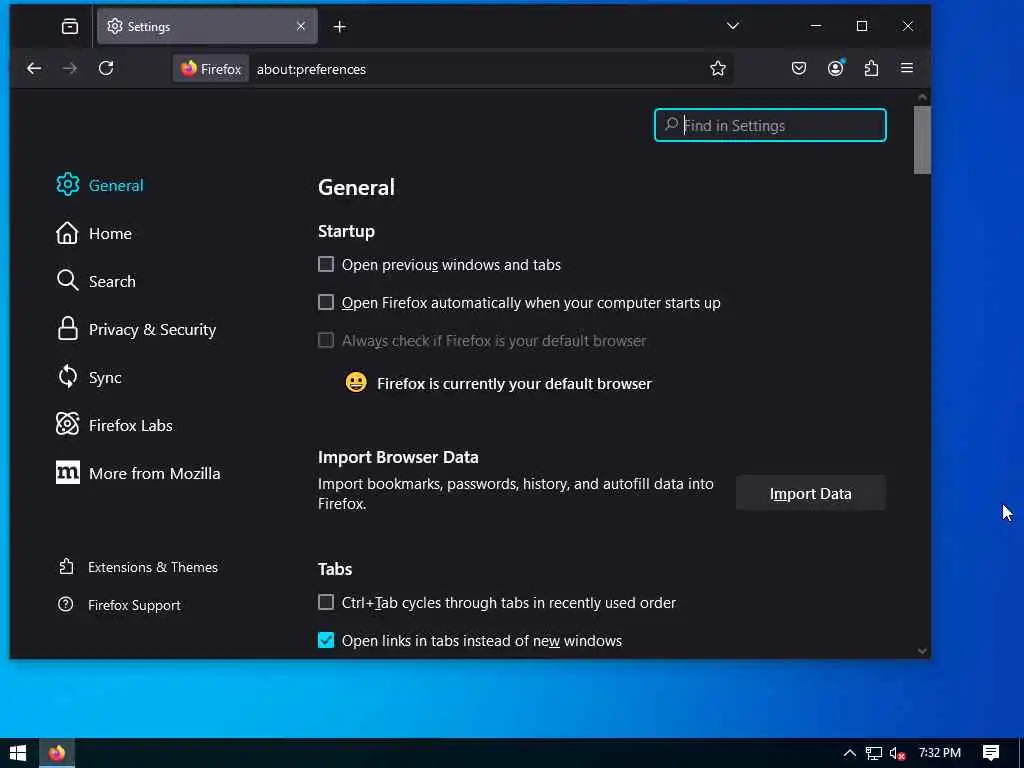Open the Extensions puzzle icon in toolbar
1024x768 pixels.
click(x=871, y=68)
